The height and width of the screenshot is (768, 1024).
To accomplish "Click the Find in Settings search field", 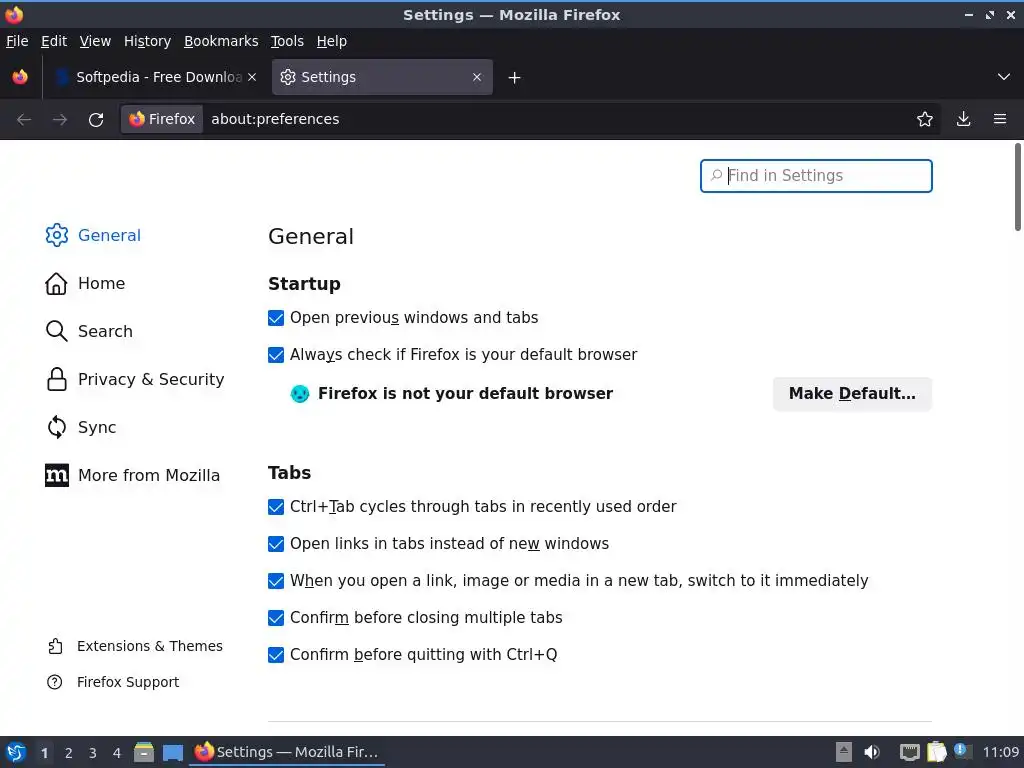I will coord(816,176).
